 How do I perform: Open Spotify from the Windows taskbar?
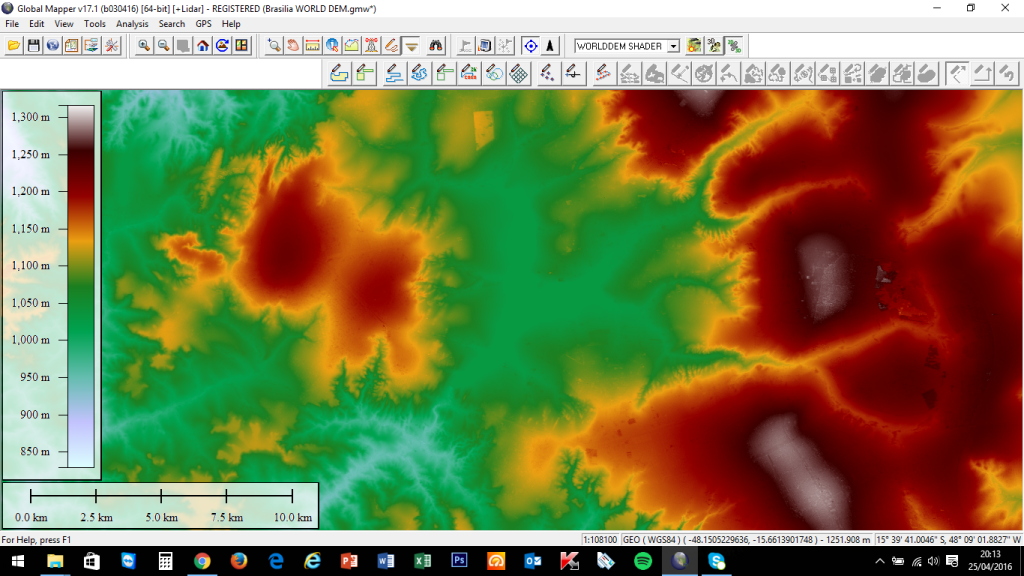643,561
